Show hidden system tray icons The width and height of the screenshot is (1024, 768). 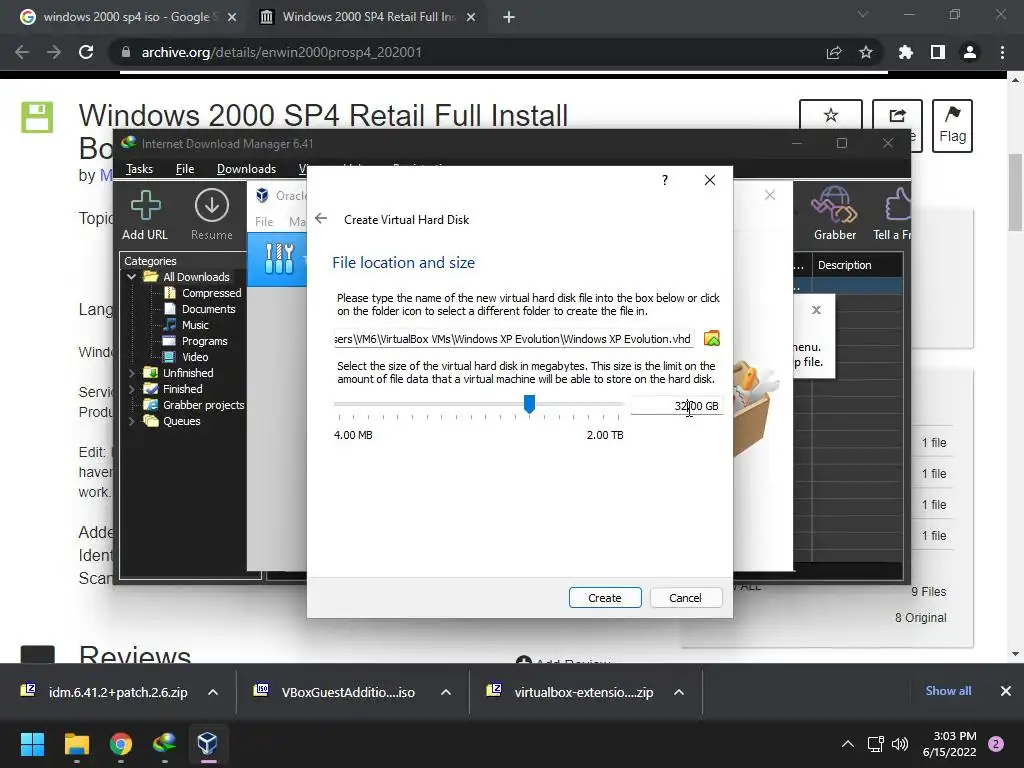click(848, 744)
